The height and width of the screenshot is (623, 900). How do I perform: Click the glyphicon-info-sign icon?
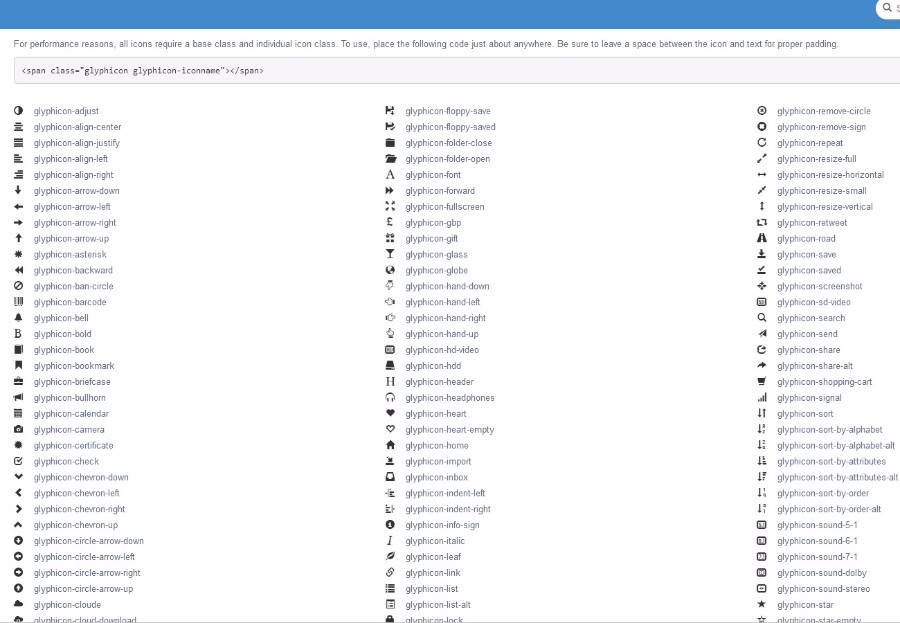[390, 524]
